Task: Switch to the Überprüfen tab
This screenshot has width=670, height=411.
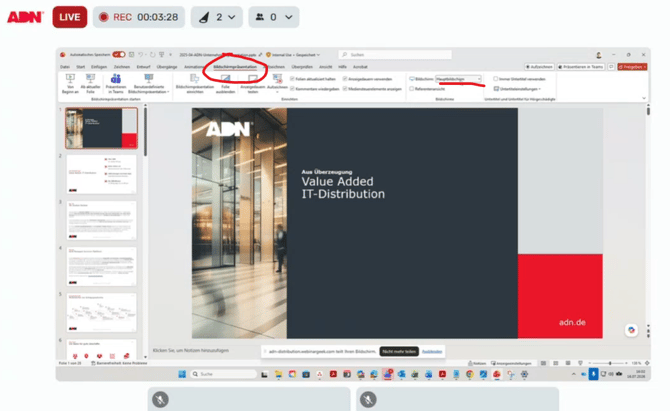Action: tap(302, 67)
